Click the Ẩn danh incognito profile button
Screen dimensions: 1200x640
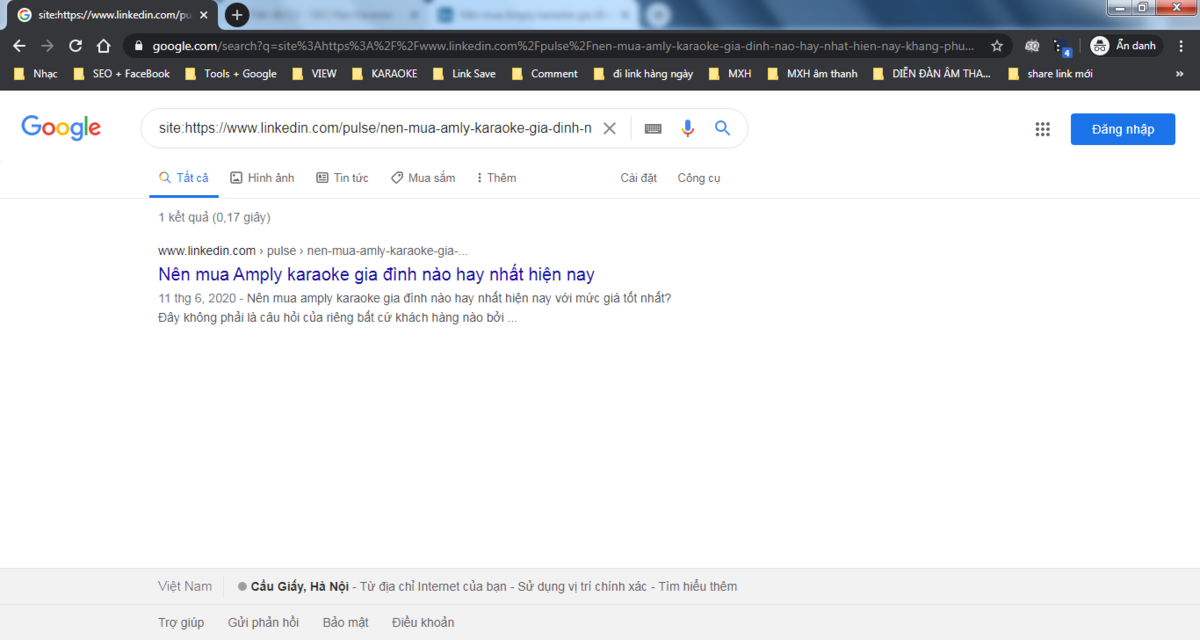point(1123,46)
